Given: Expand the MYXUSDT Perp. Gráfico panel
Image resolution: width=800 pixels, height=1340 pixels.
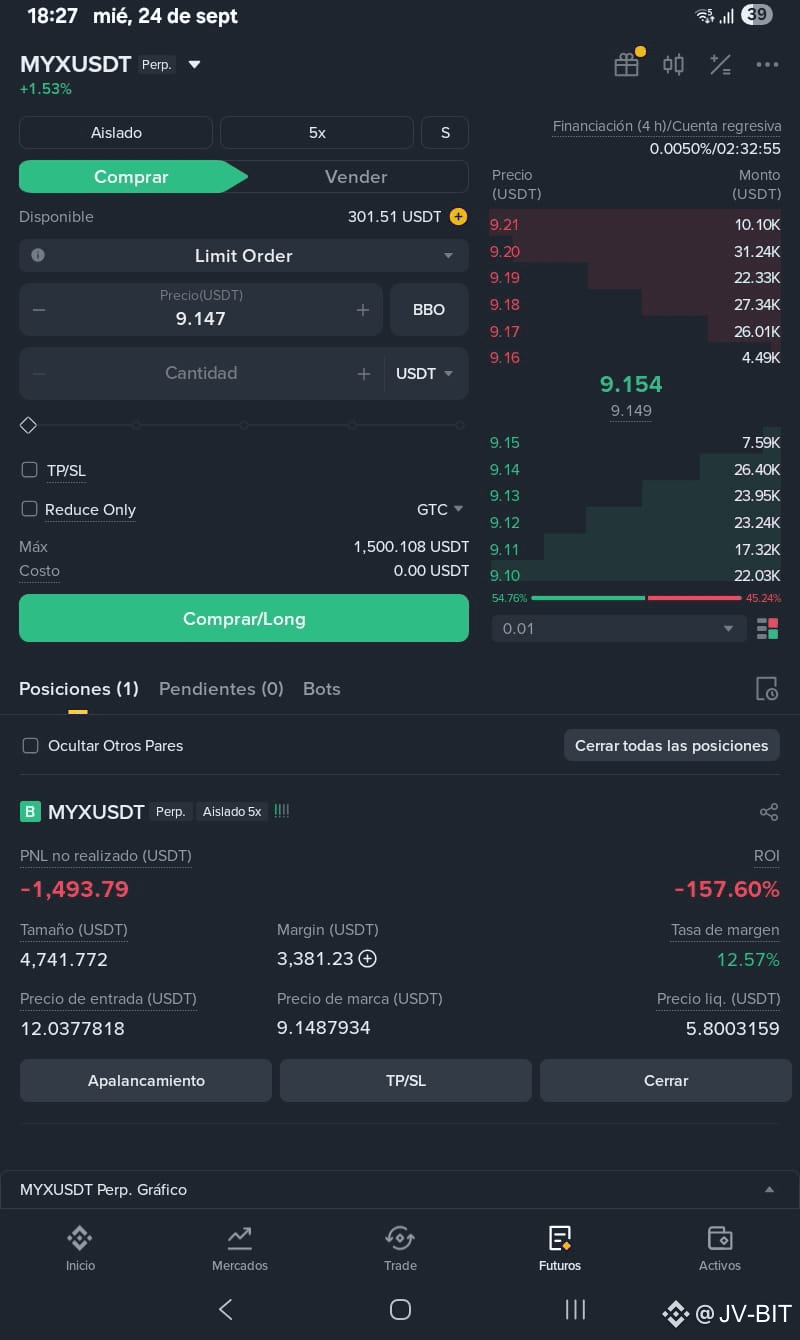Looking at the screenshot, I should click(400, 1190).
